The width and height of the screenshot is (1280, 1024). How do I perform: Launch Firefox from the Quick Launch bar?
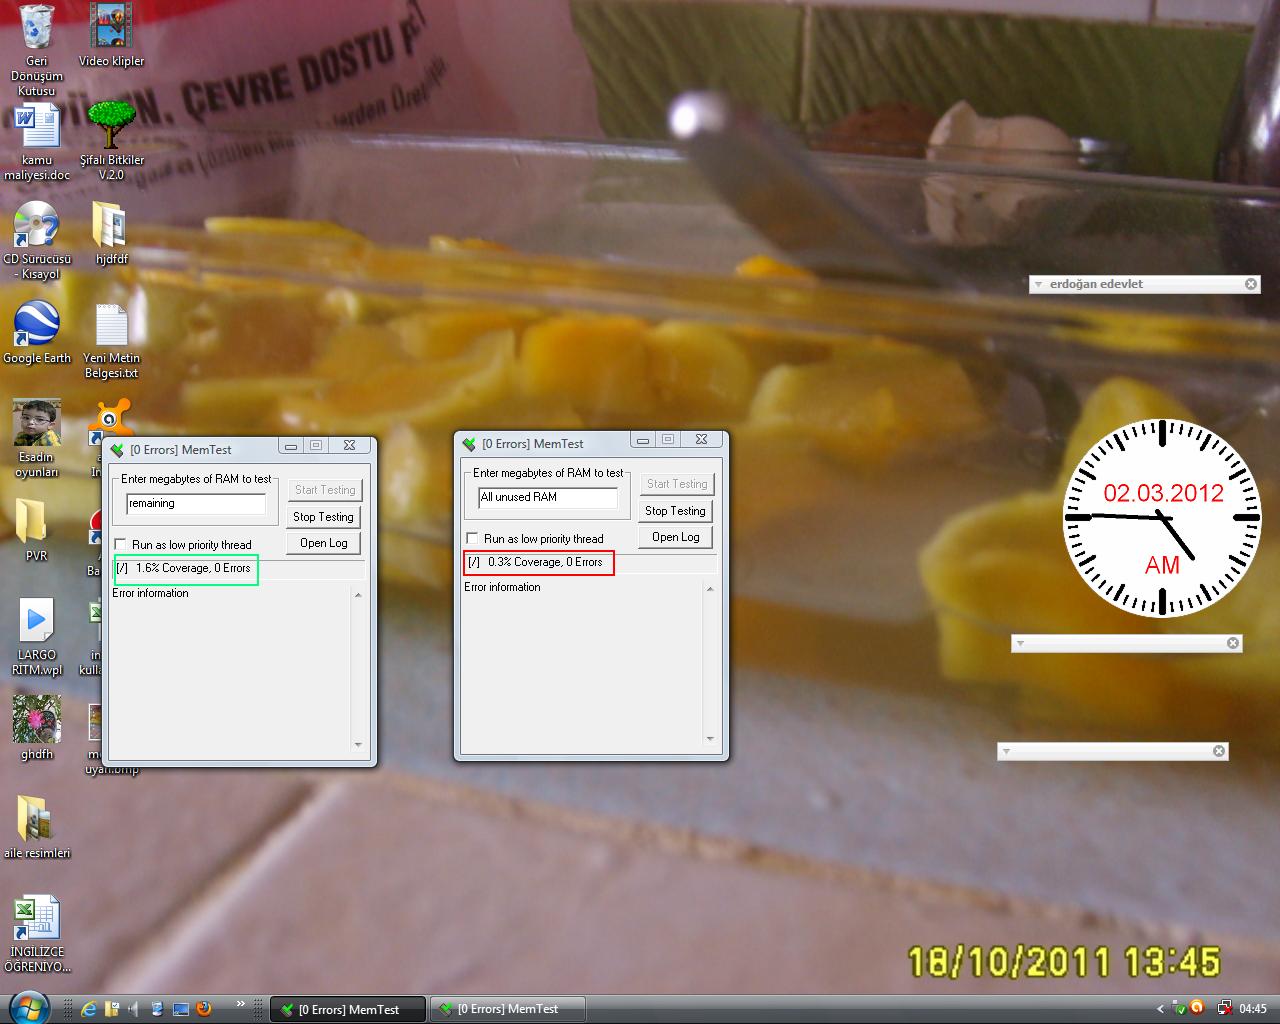tap(204, 1008)
